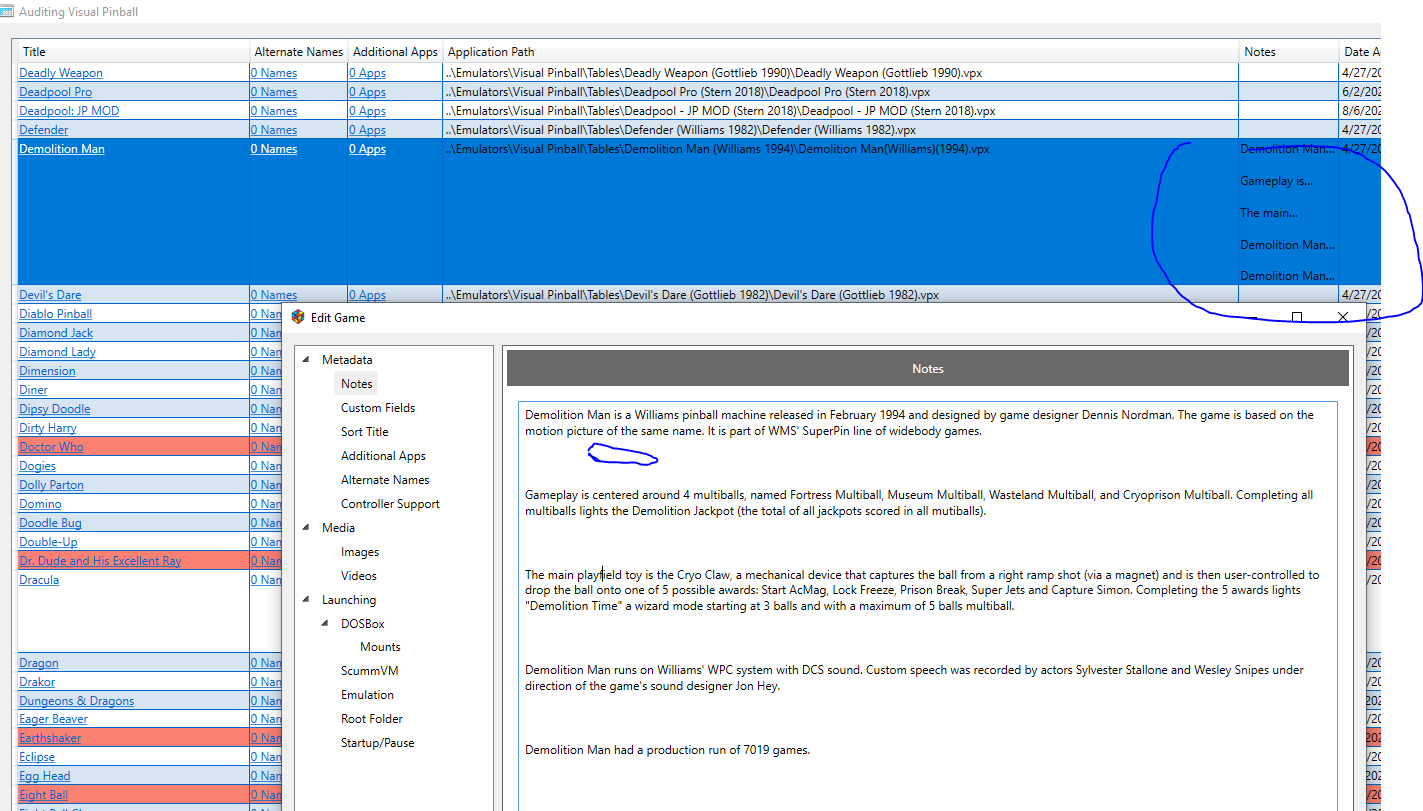Open the Deadpool: JP MOD title link
Image resolution: width=1423 pixels, height=811 pixels.
click(69, 111)
